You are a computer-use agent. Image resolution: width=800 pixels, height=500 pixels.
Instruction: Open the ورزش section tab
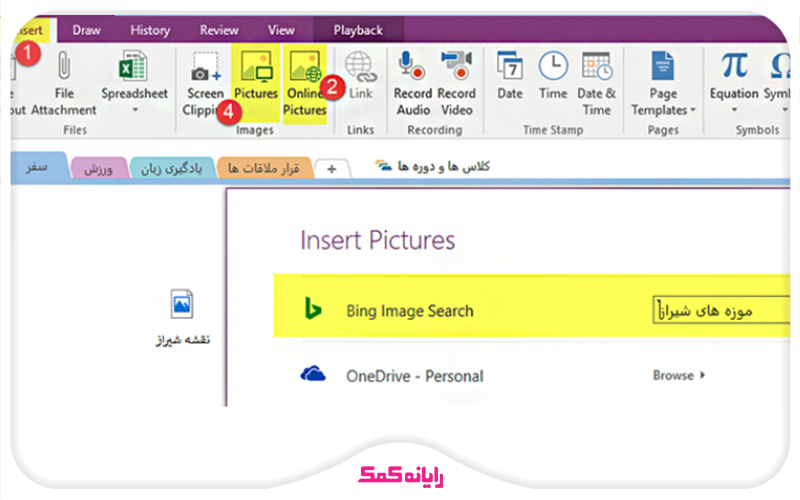(x=98, y=168)
